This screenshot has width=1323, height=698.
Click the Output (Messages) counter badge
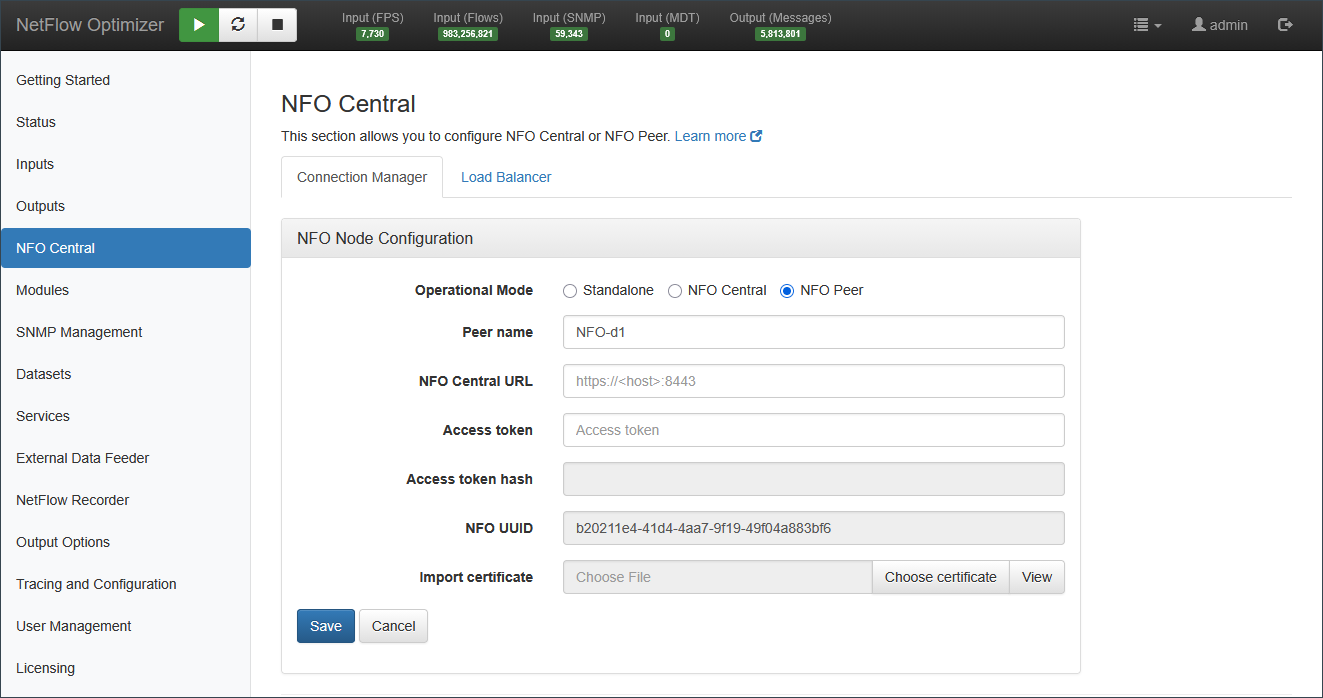pos(780,34)
